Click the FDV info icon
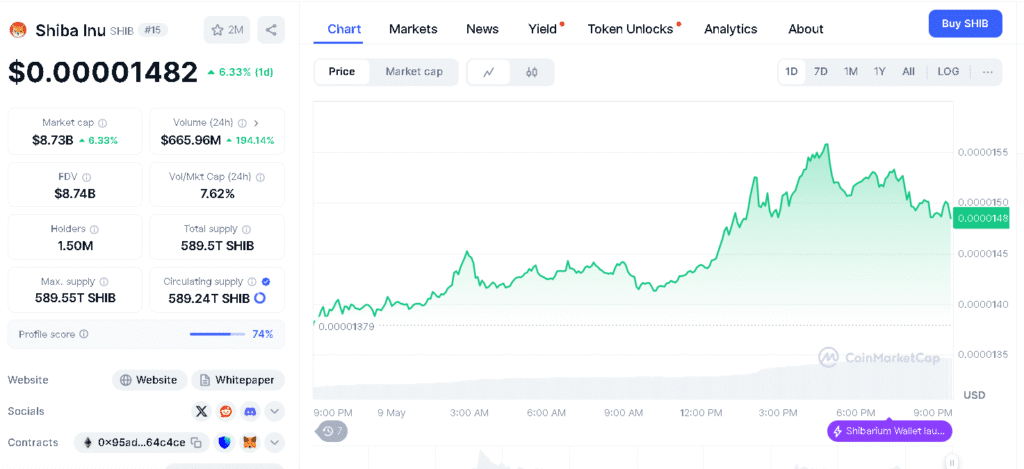The image size is (1024, 469). (87, 177)
